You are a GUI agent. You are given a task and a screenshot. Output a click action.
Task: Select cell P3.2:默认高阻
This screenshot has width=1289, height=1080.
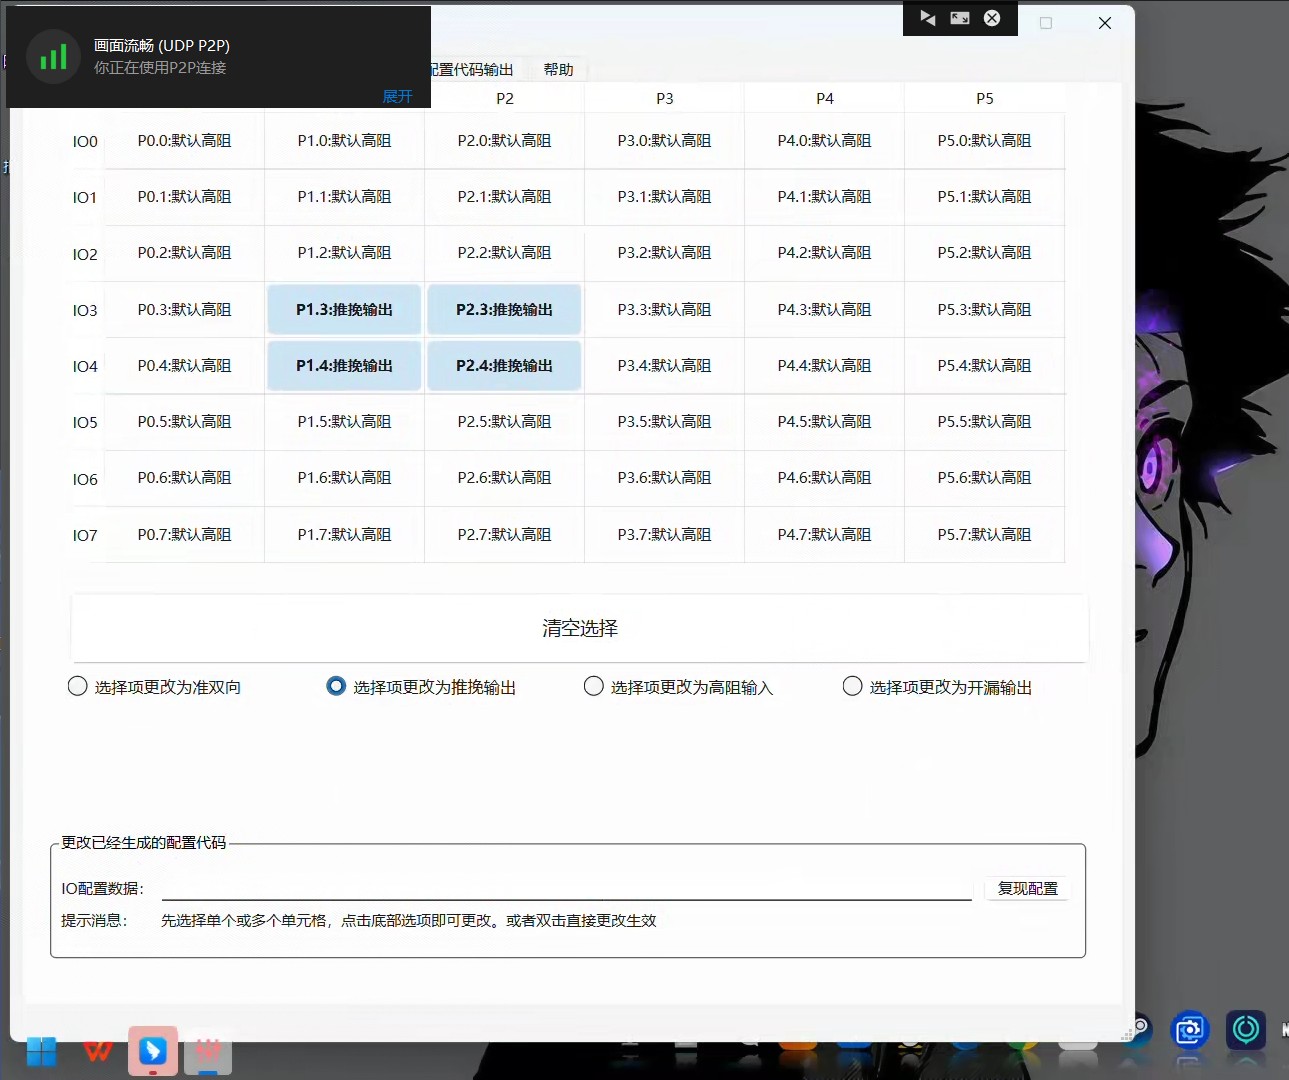pos(664,253)
